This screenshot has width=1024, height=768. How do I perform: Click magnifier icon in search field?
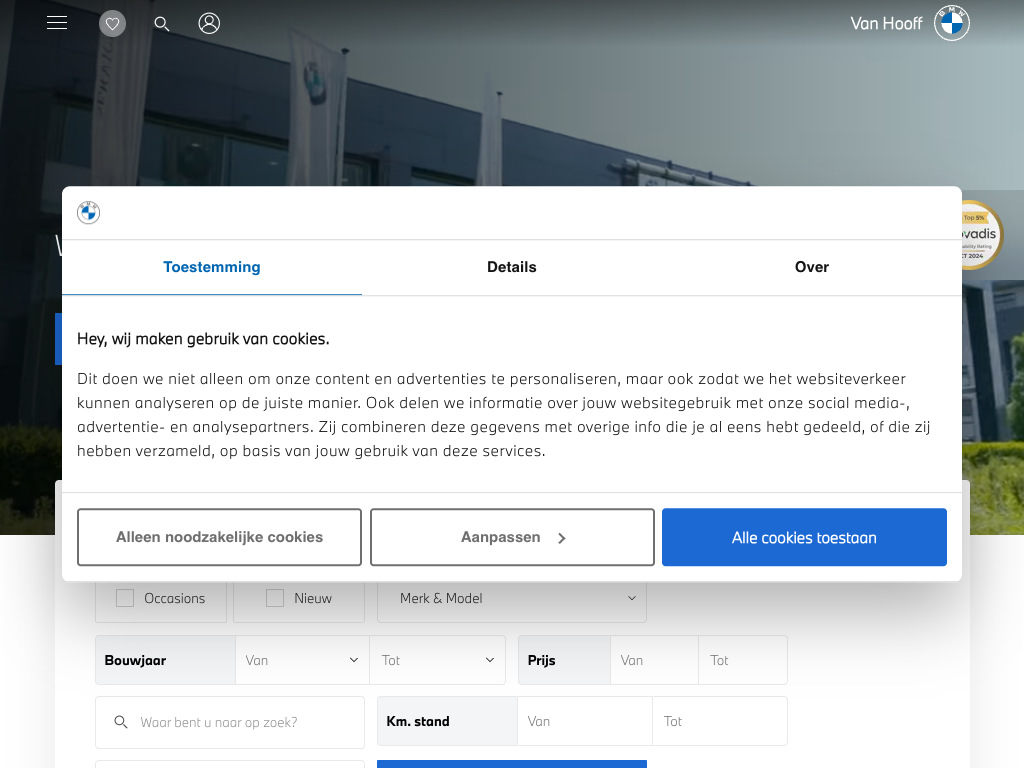(x=121, y=722)
